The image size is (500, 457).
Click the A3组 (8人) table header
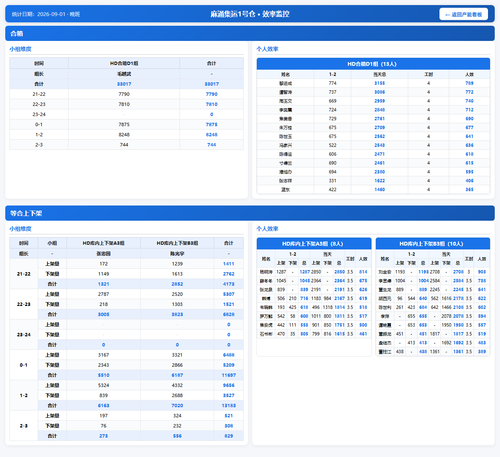(314, 244)
